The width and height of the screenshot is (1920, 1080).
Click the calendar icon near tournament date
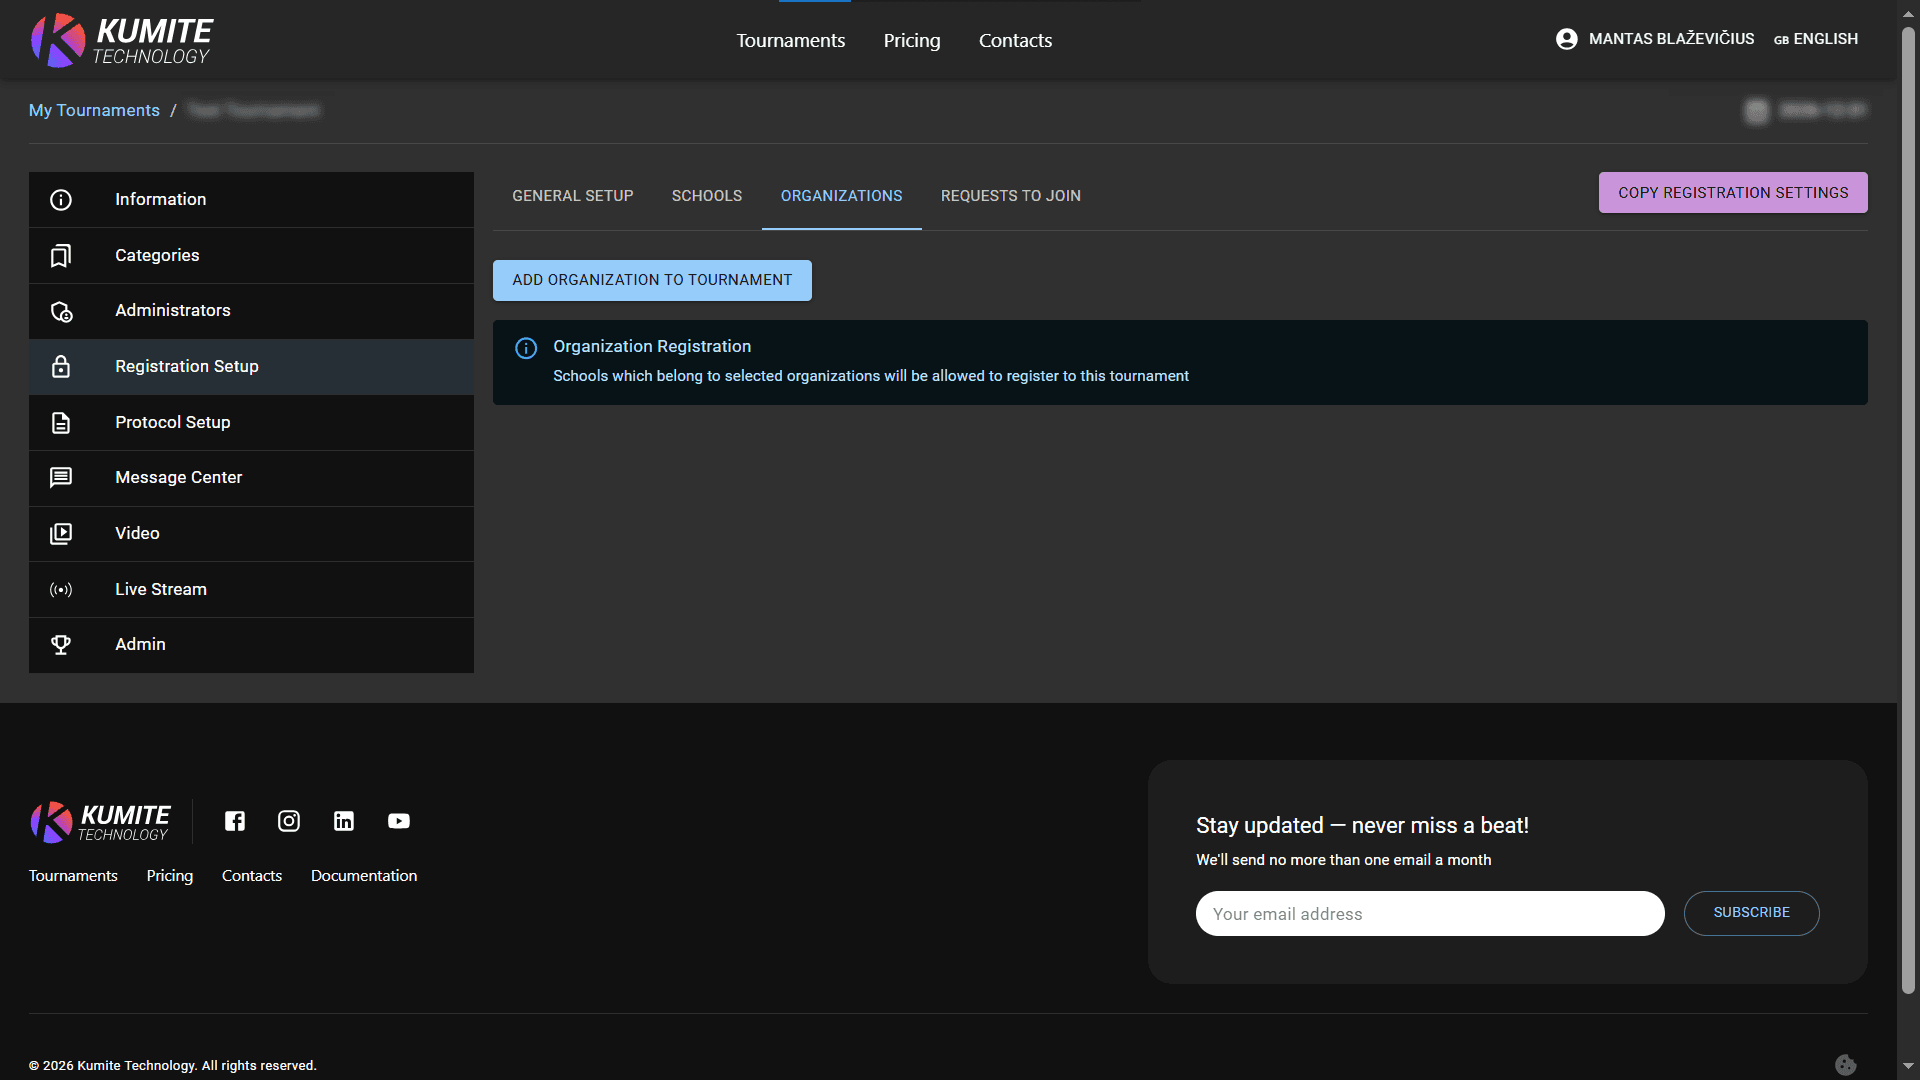1757,111
